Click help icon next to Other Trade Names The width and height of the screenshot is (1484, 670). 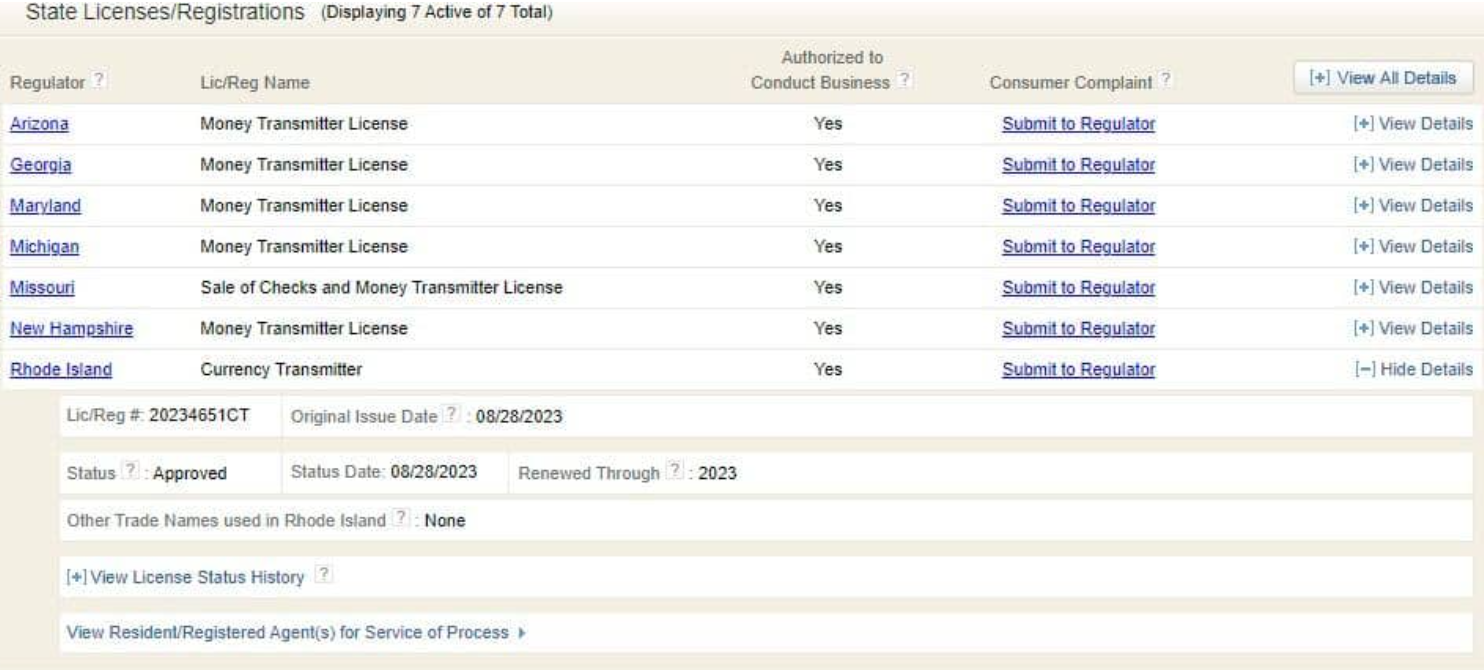click(401, 520)
